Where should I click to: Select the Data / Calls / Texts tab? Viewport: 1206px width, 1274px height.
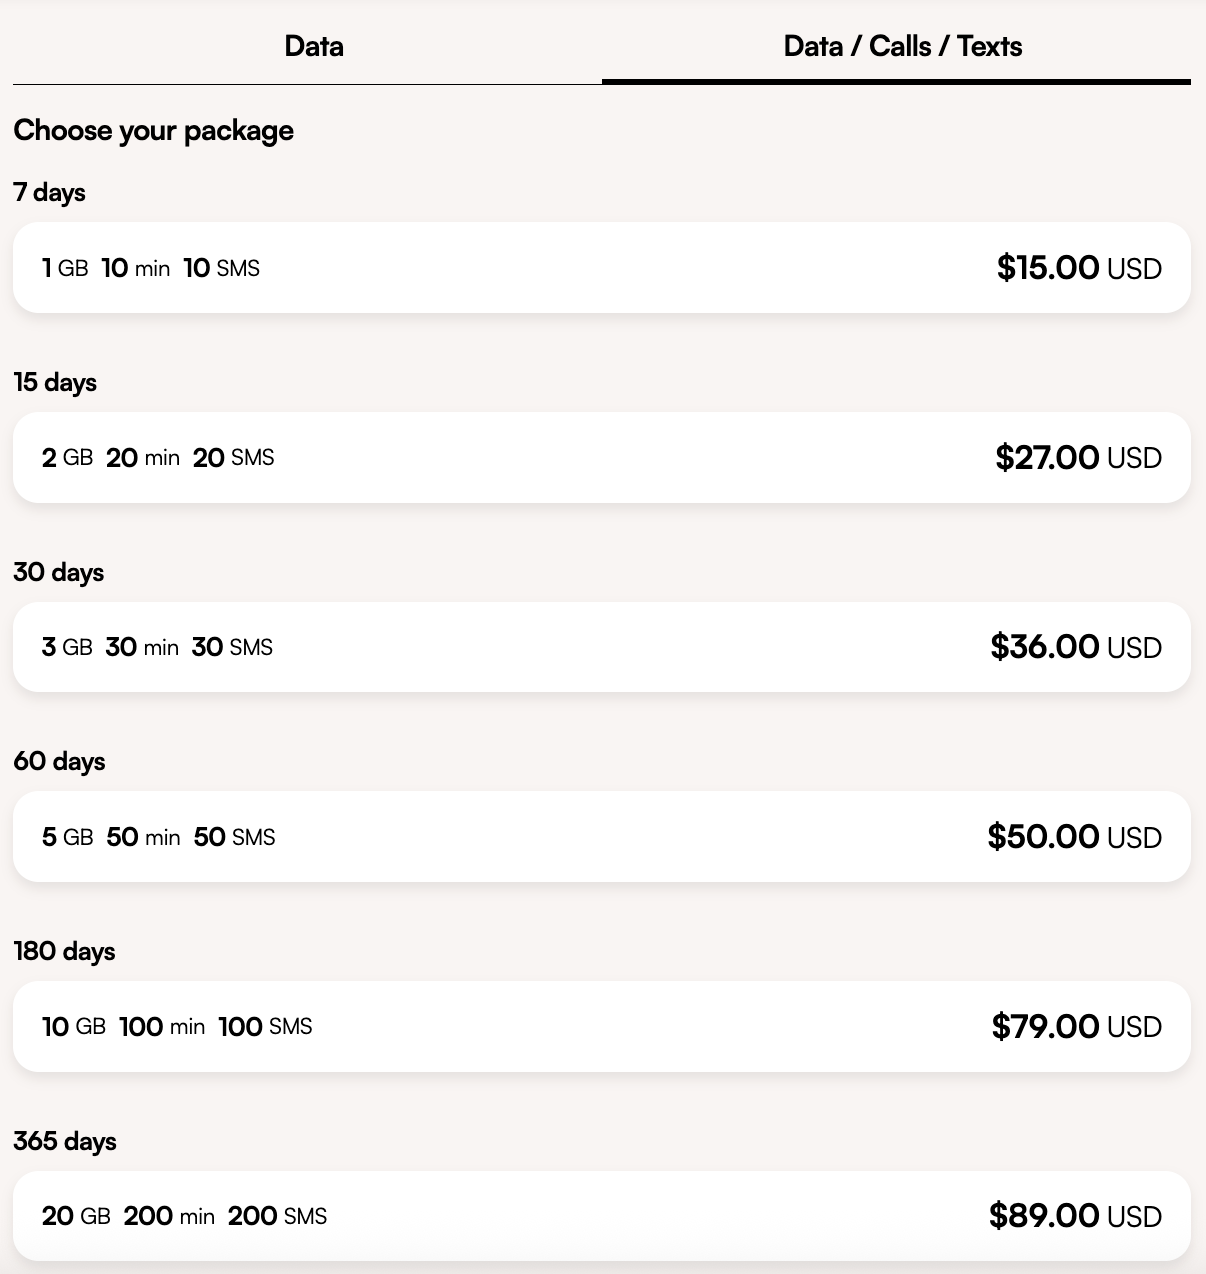[x=902, y=46]
